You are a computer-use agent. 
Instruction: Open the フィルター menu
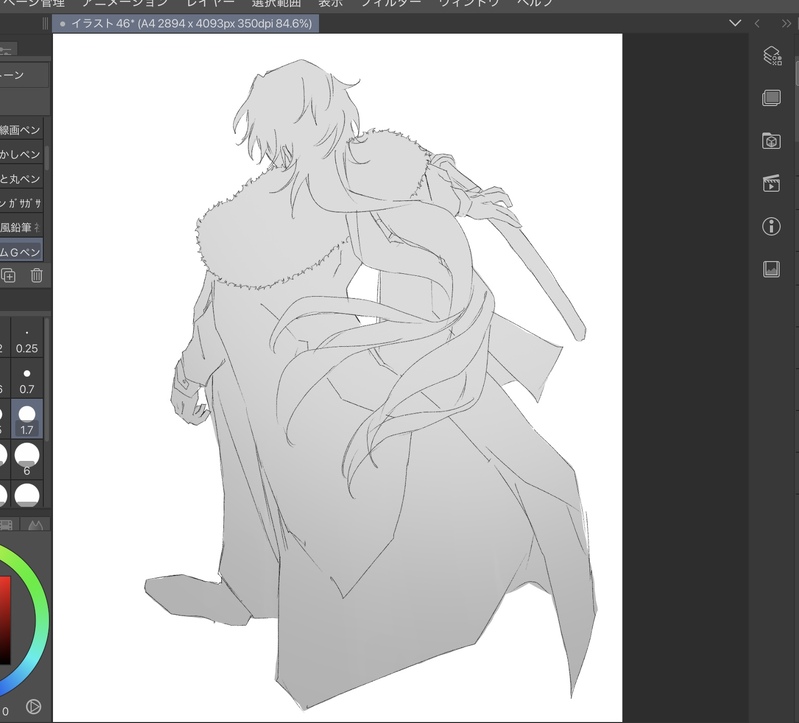tap(391, 3)
